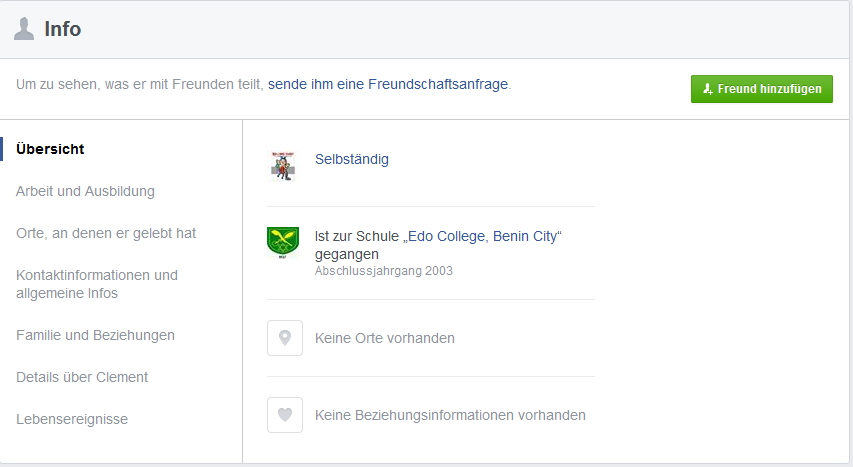This screenshot has height=467, width=853.
Task: Click the Edo College green crest icon
Action: point(283,242)
